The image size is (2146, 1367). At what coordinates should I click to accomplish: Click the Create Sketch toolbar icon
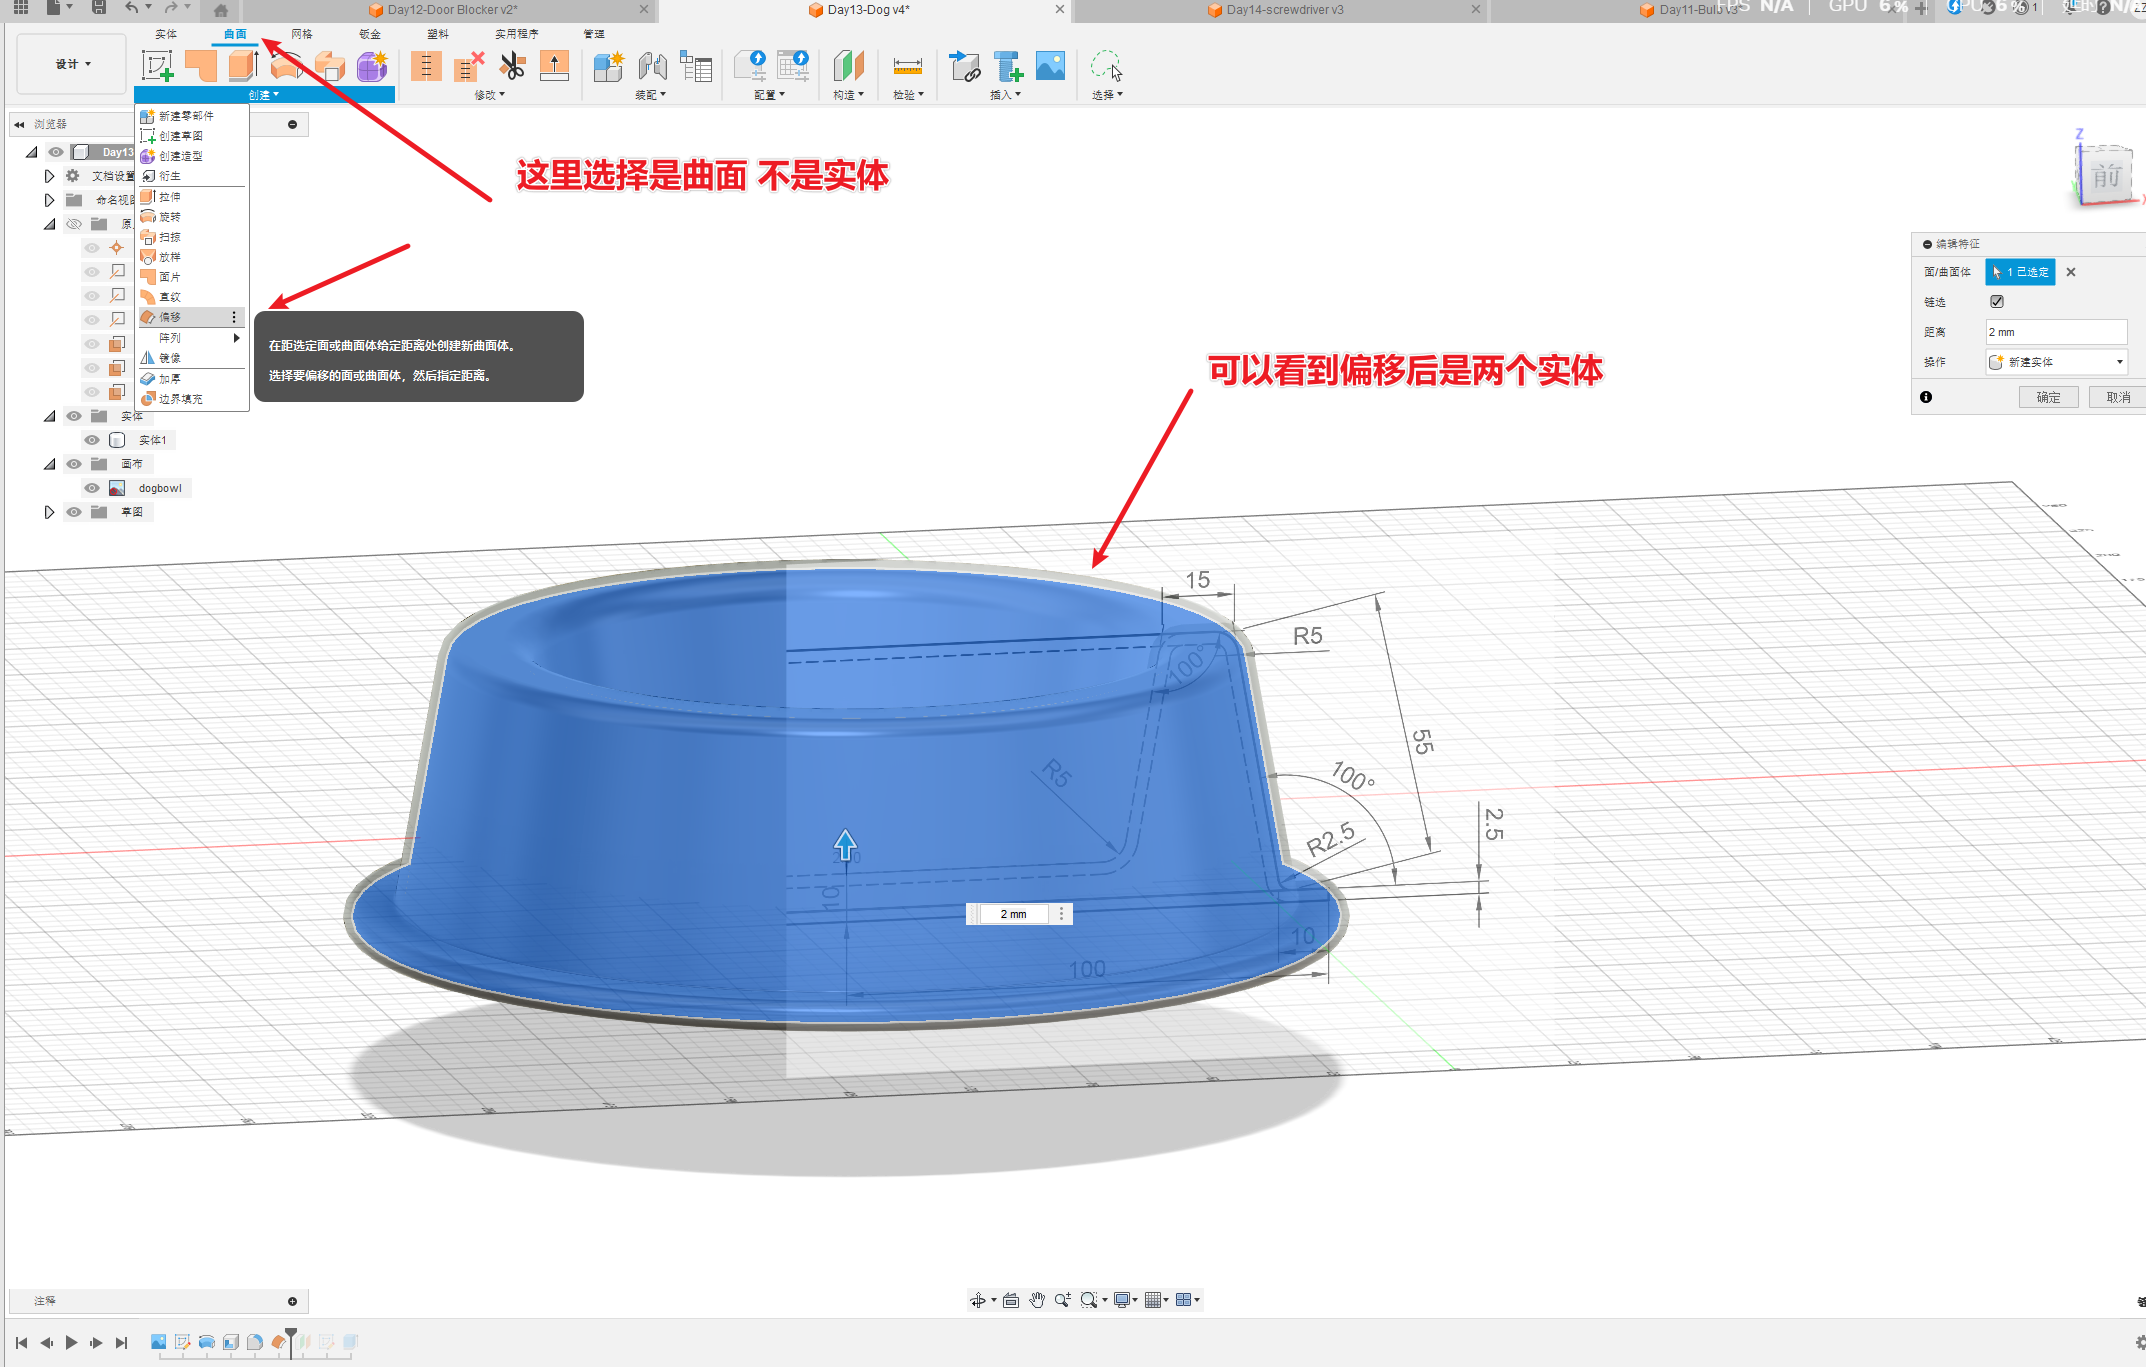click(x=157, y=66)
